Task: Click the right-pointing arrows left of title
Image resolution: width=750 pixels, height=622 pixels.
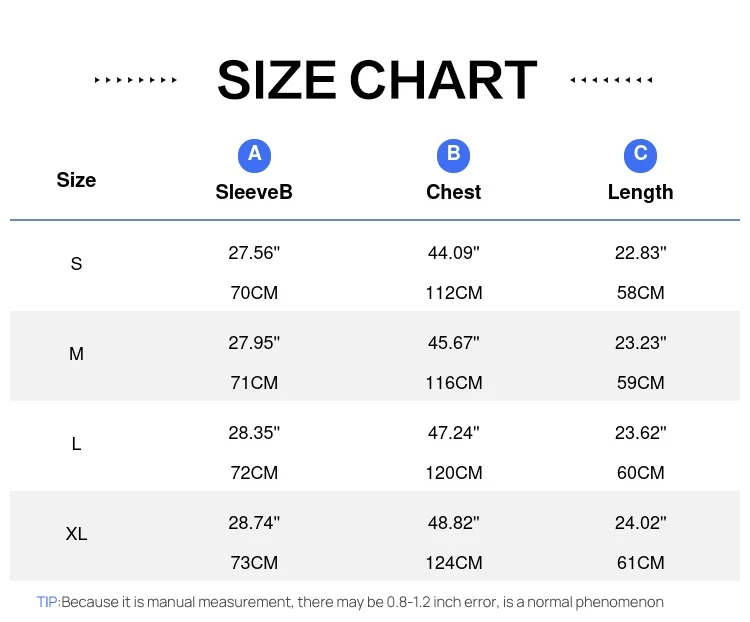Action: click(x=136, y=80)
